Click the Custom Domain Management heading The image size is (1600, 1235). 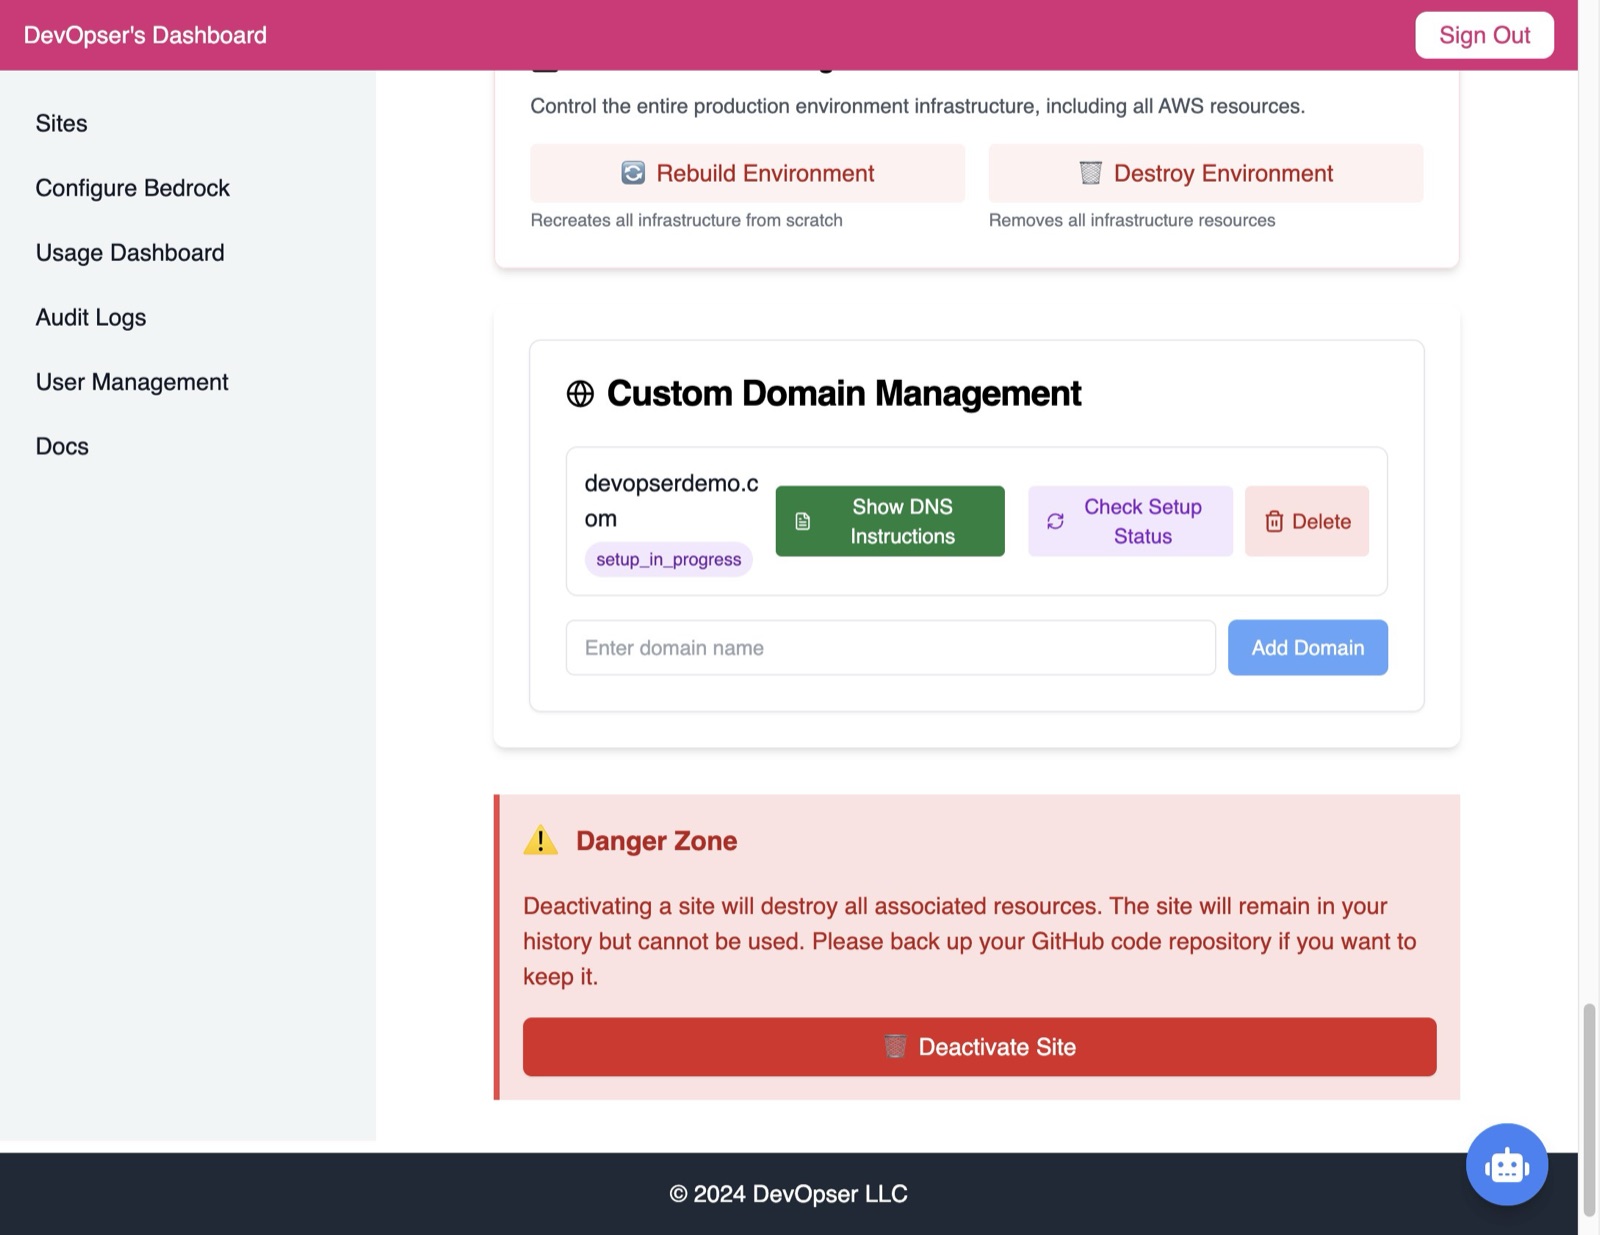tap(844, 394)
